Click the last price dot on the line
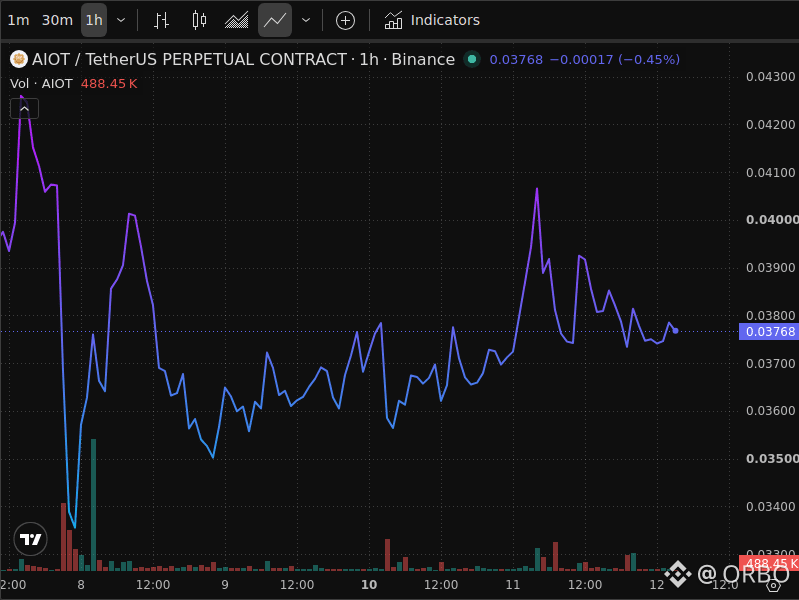Screen dimensions: 799x600 coord(676,331)
